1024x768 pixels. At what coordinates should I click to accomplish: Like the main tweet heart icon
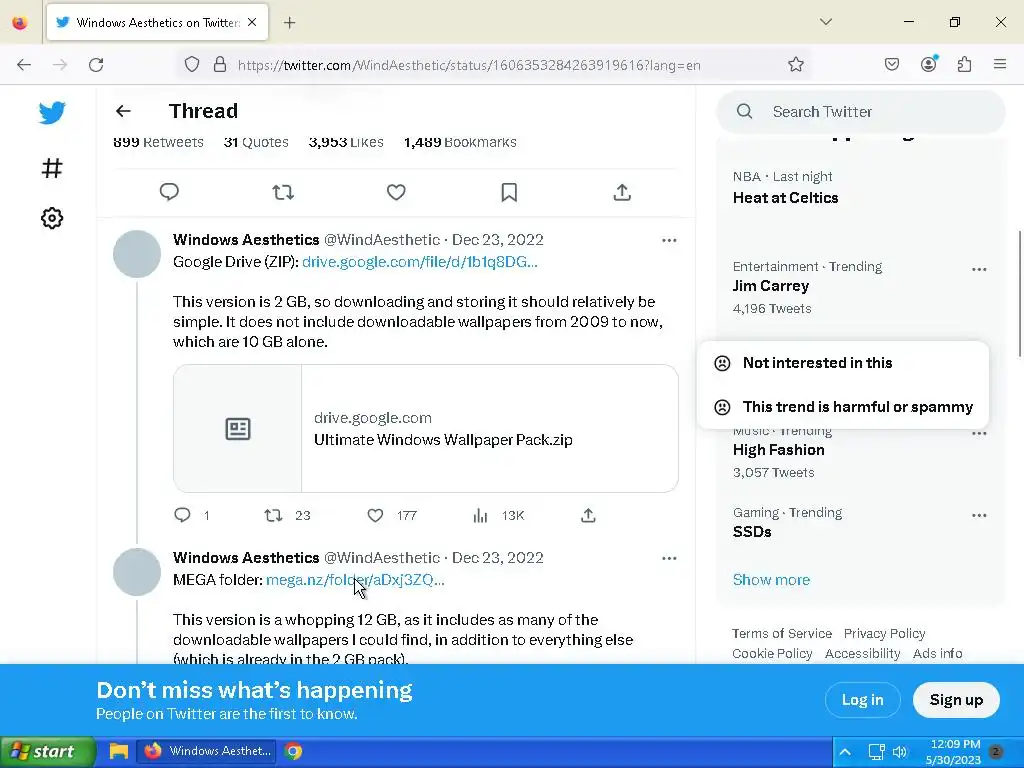396,192
